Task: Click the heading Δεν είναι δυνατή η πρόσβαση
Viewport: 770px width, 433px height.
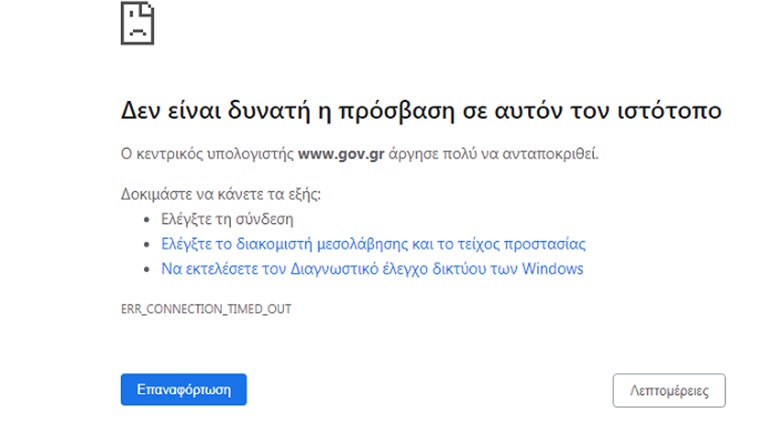Action: [420, 110]
